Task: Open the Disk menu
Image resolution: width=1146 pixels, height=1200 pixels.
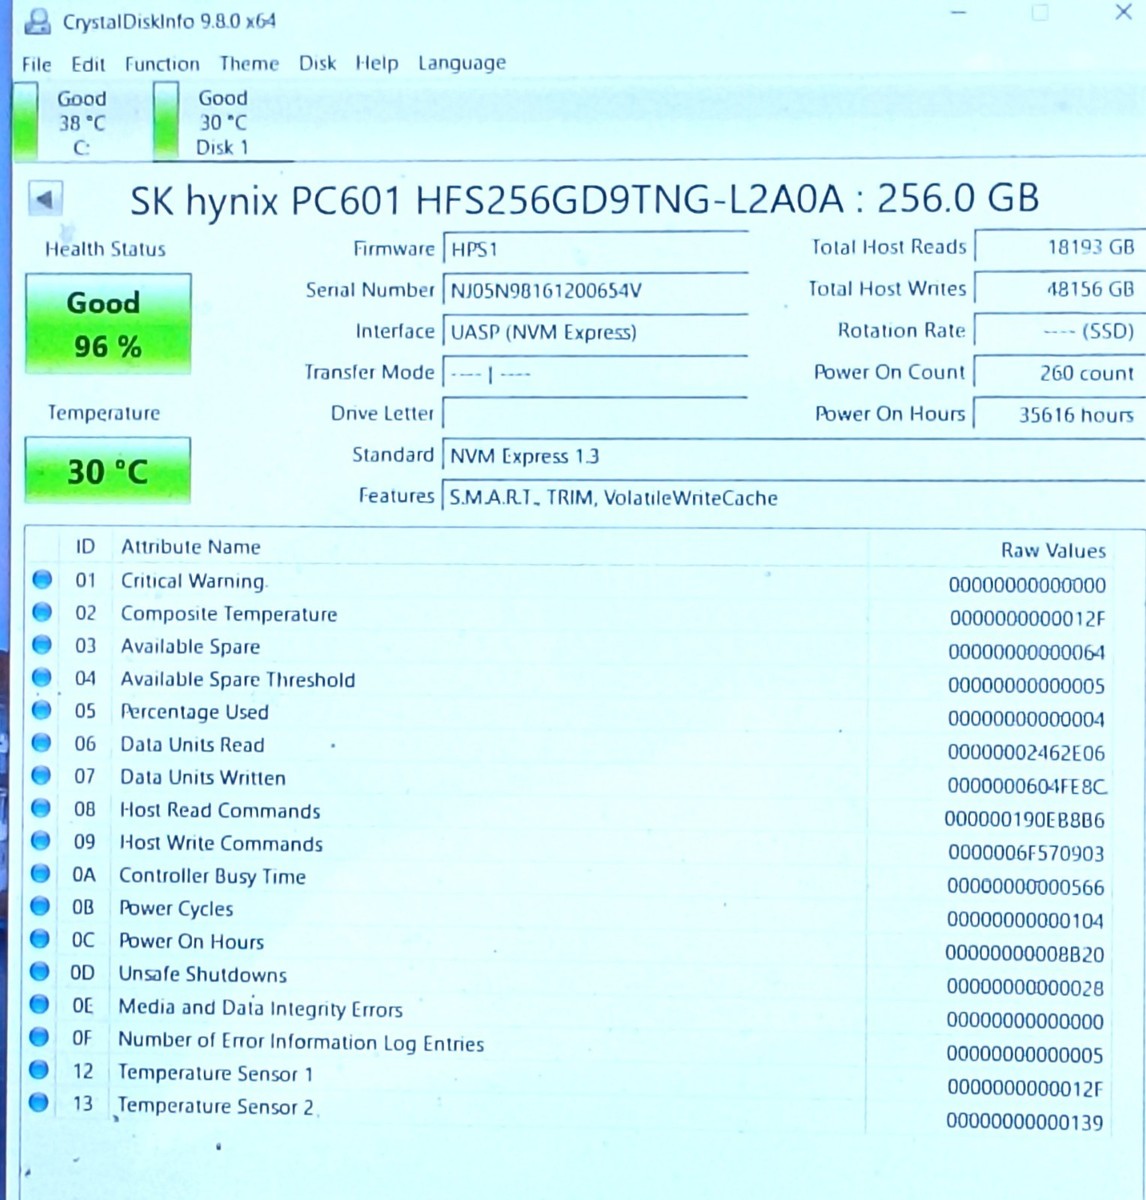Action: pyautogui.click(x=317, y=63)
